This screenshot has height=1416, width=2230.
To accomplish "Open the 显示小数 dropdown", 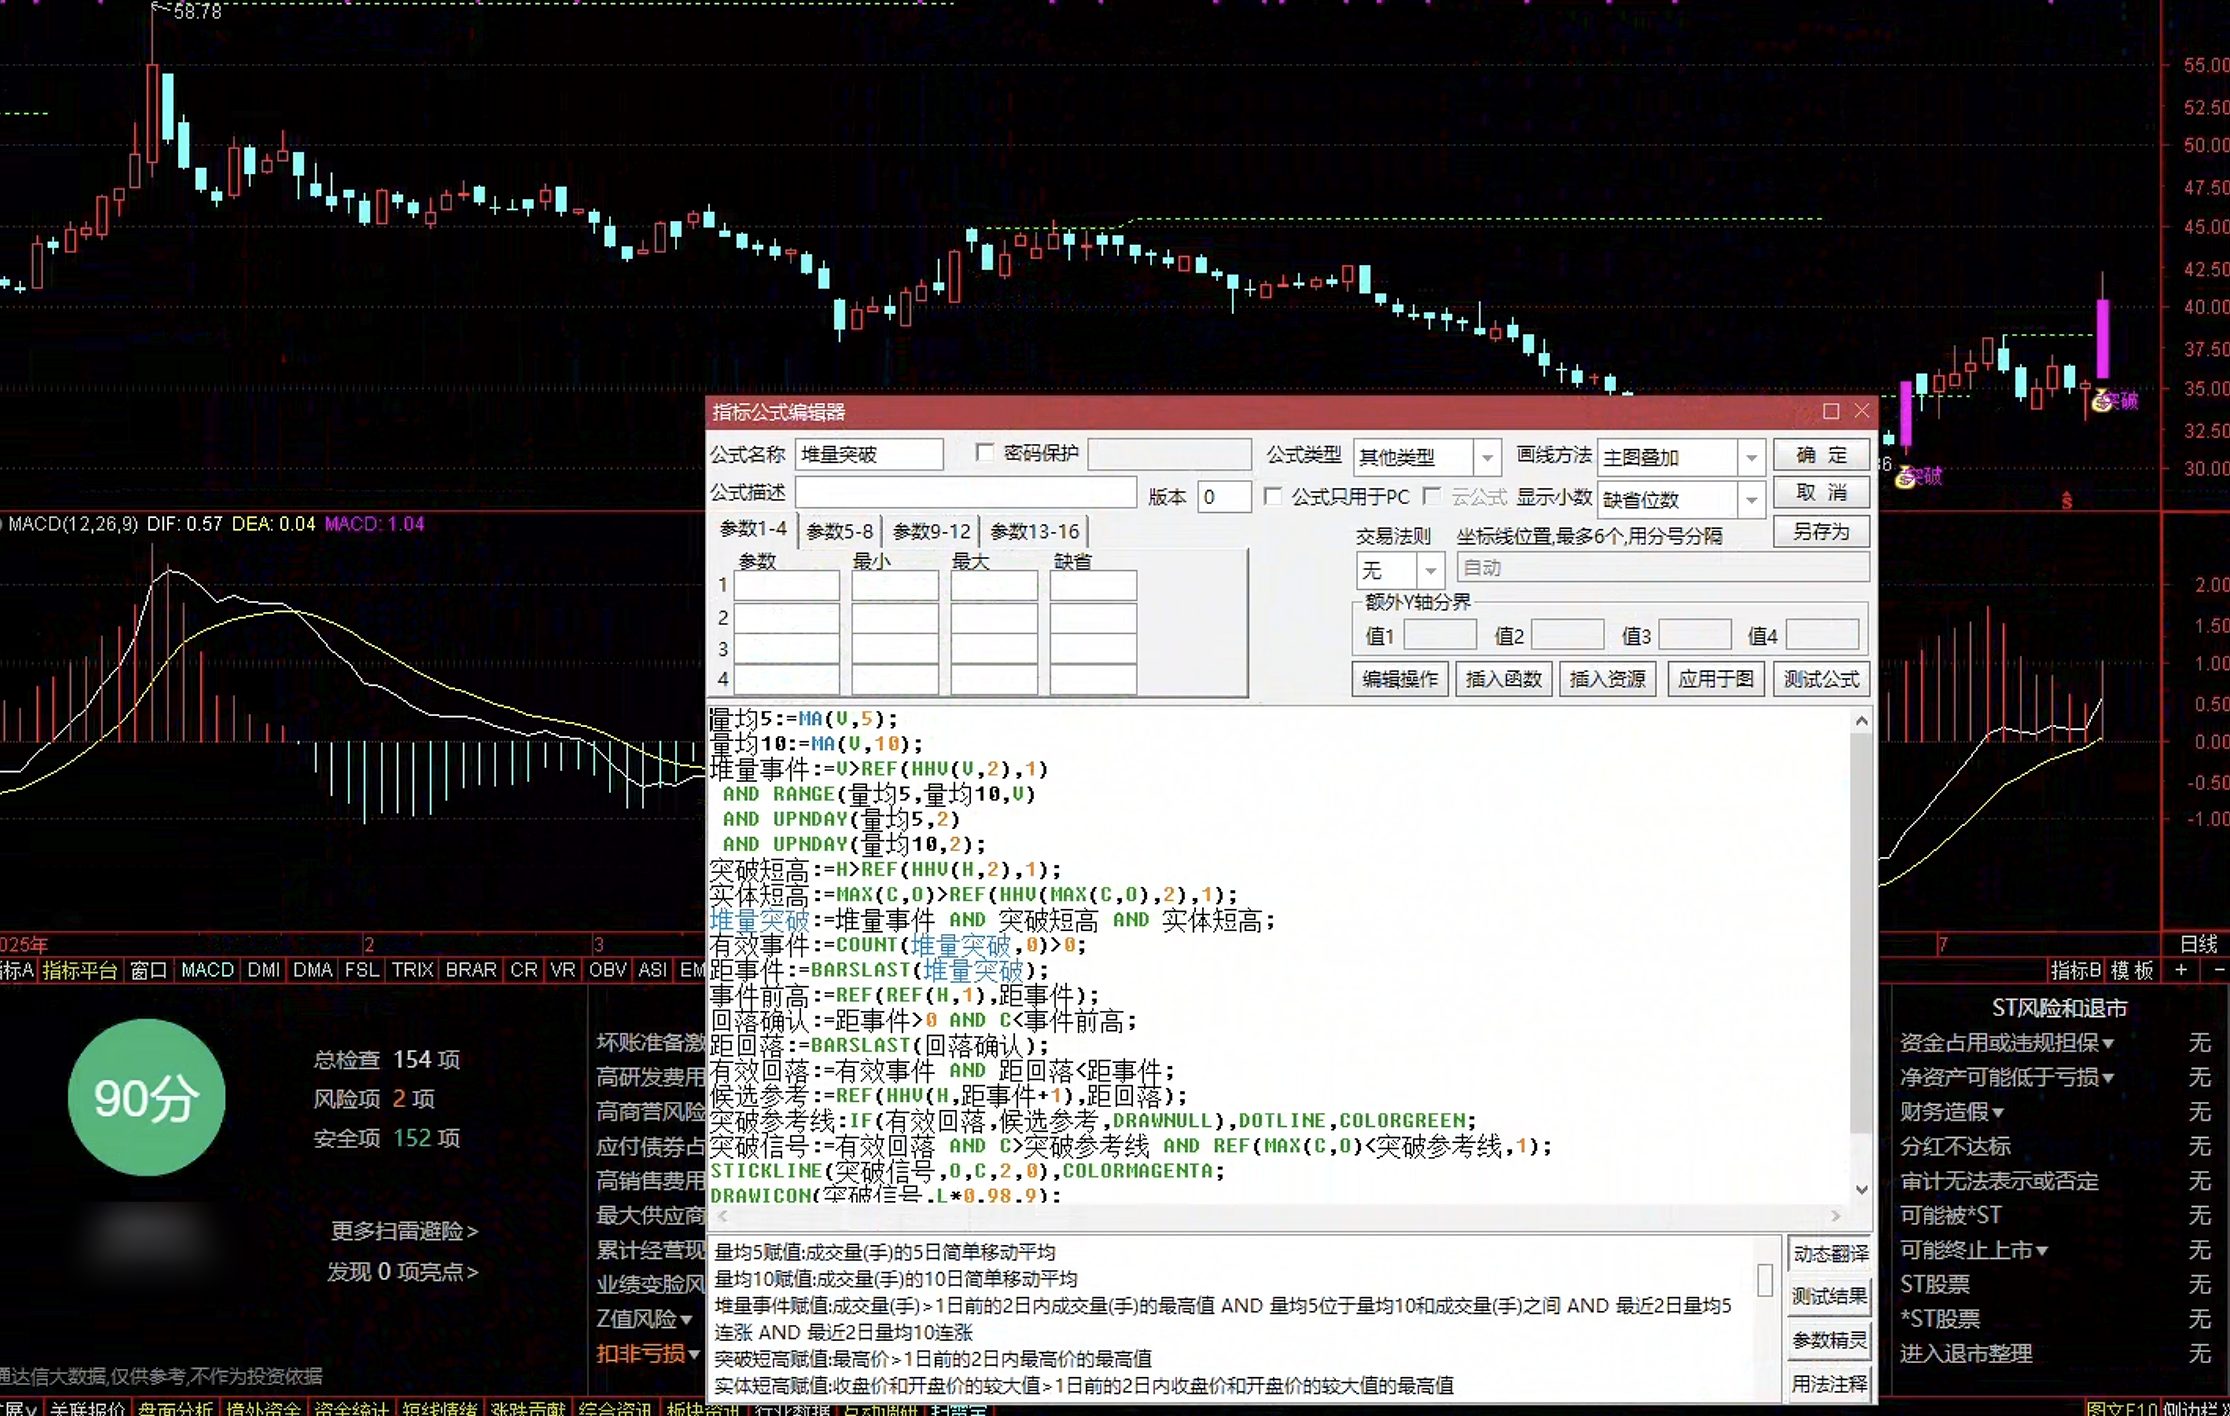I will [1751, 499].
